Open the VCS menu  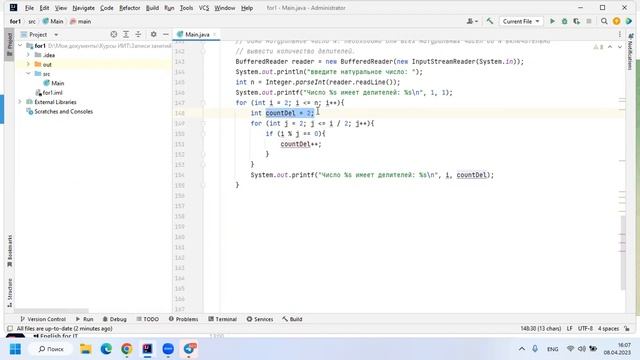point(204,8)
